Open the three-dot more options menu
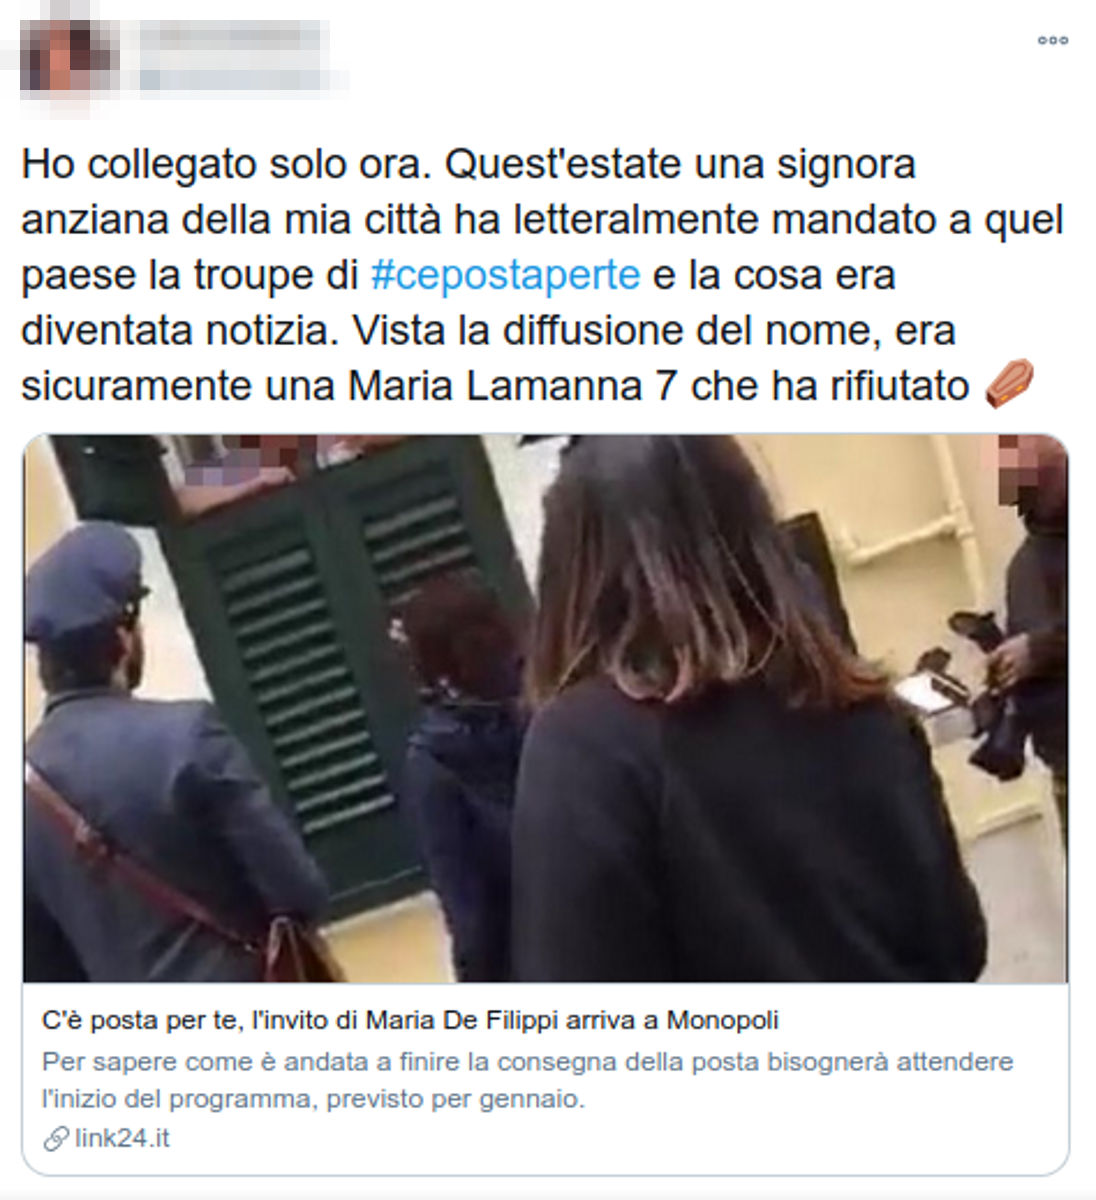Image resolution: width=1096 pixels, height=1200 pixels. (1052, 40)
